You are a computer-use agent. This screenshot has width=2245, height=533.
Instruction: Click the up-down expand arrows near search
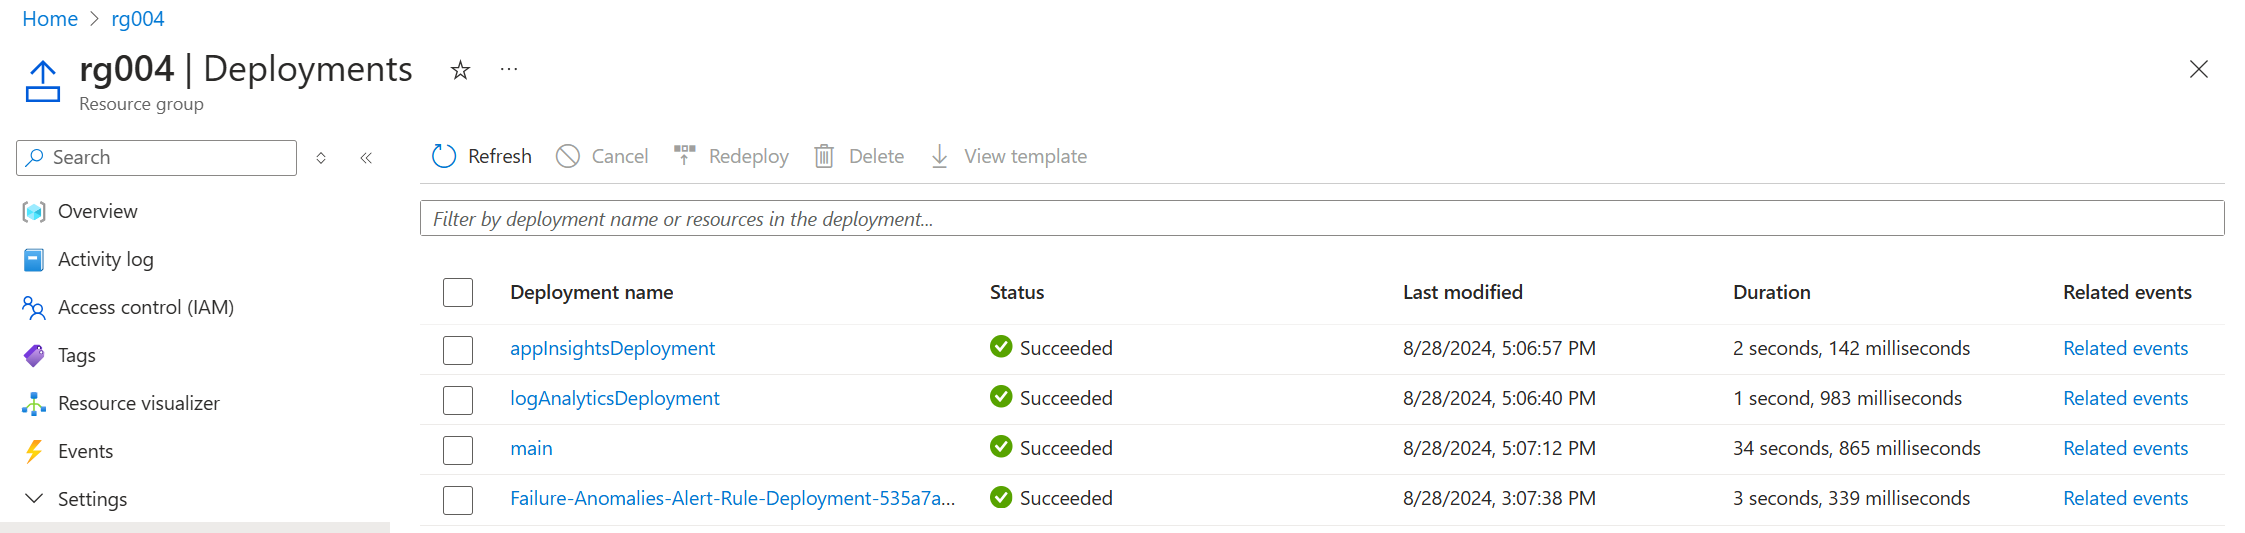321,158
